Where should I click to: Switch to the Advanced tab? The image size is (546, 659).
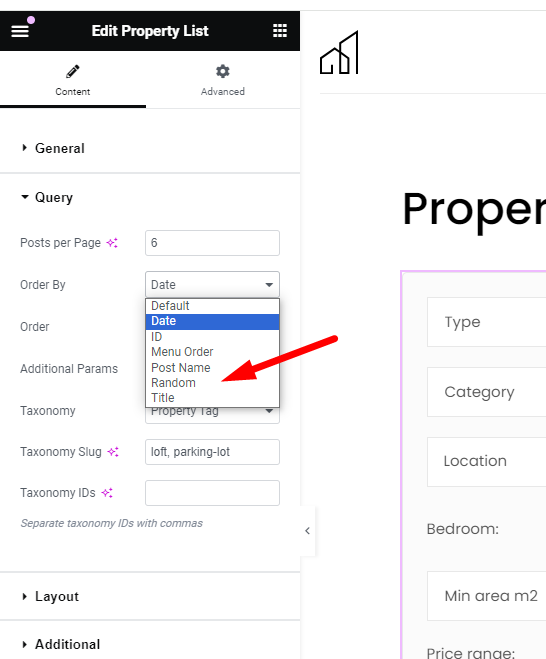pos(223,80)
